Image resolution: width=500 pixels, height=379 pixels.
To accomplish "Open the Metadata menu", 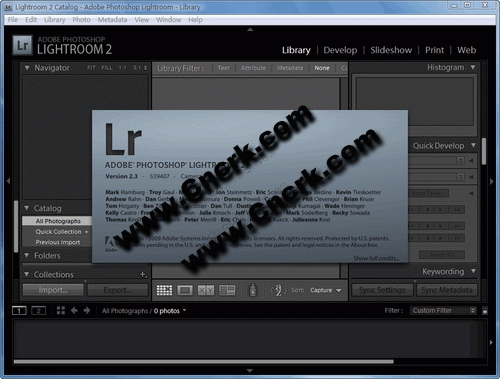I will coord(112,20).
